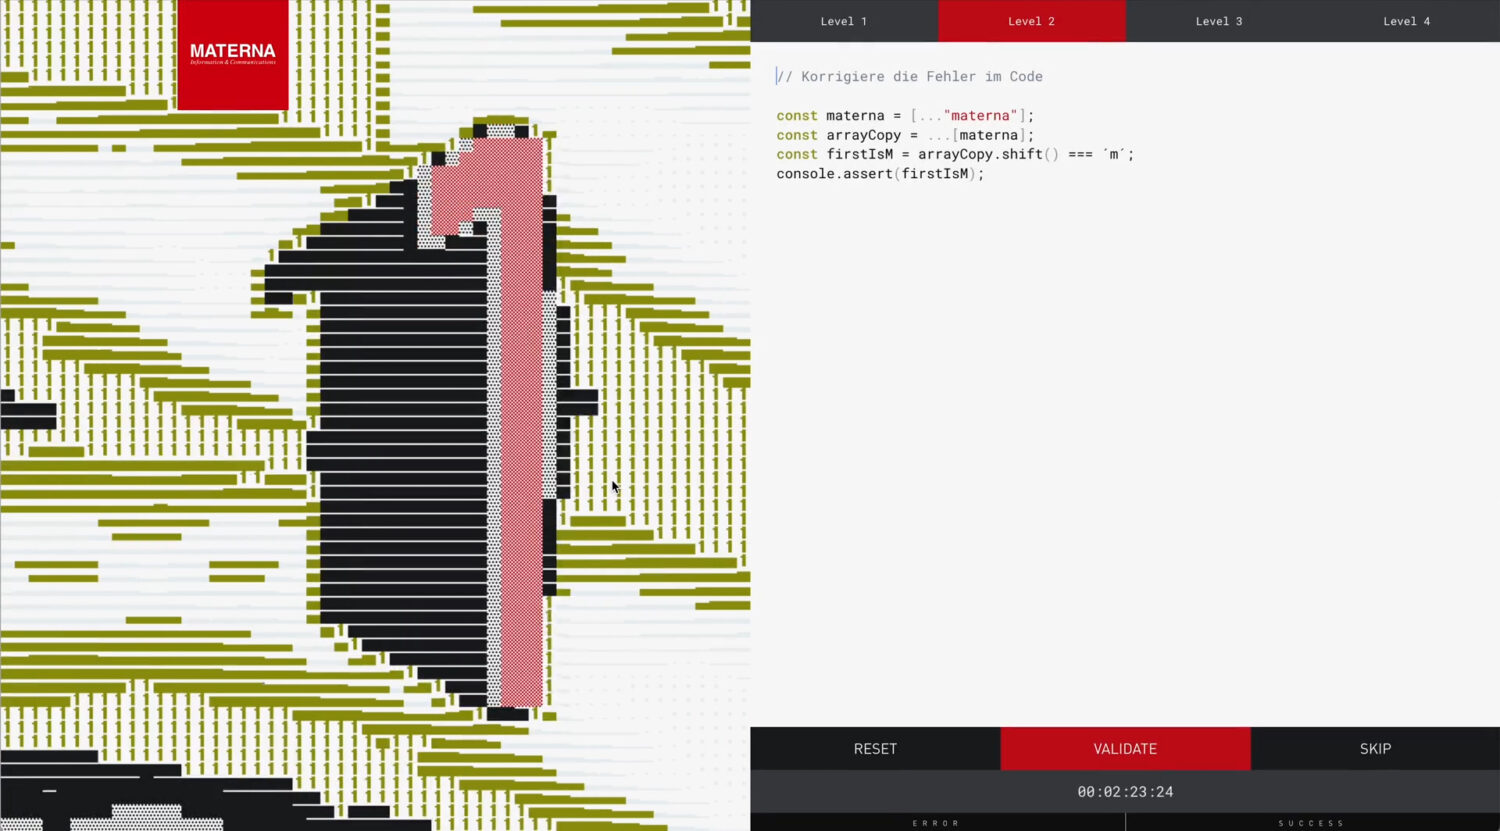Click the "materna" string literal in code

pos(983,116)
